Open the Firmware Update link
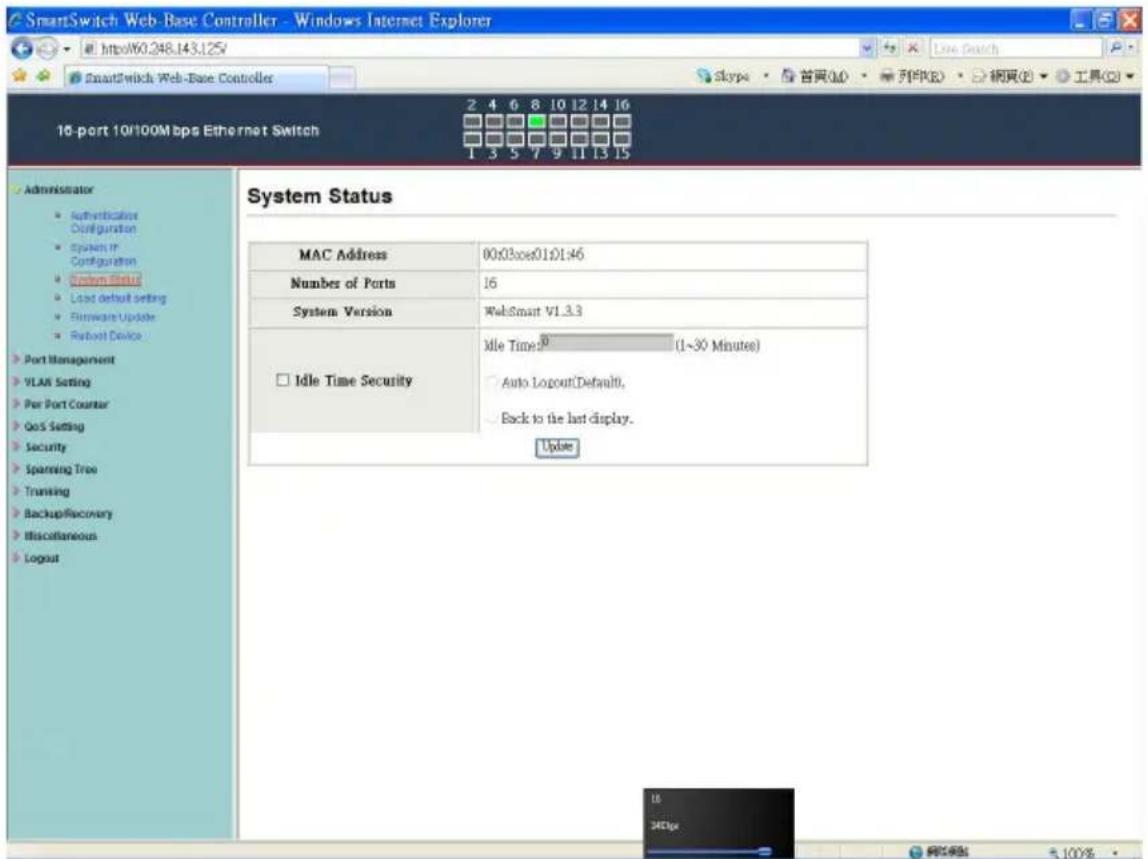The height and width of the screenshot is (859, 1148). (x=113, y=317)
